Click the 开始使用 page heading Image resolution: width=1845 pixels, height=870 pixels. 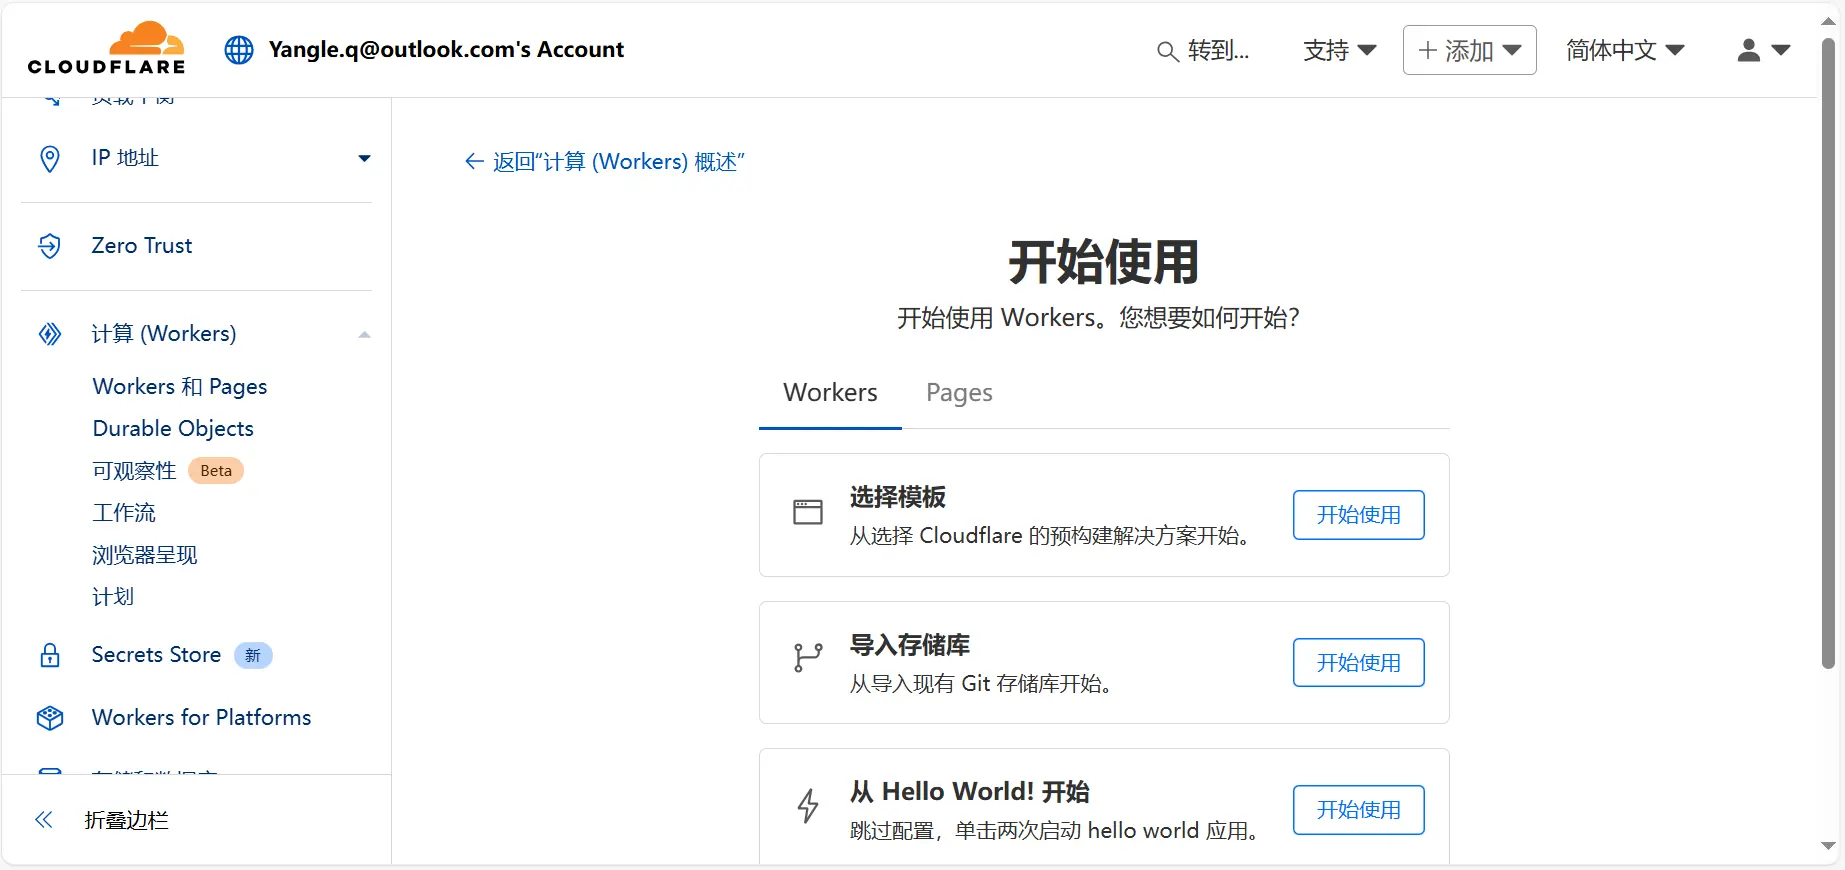tap(1104, 262)
